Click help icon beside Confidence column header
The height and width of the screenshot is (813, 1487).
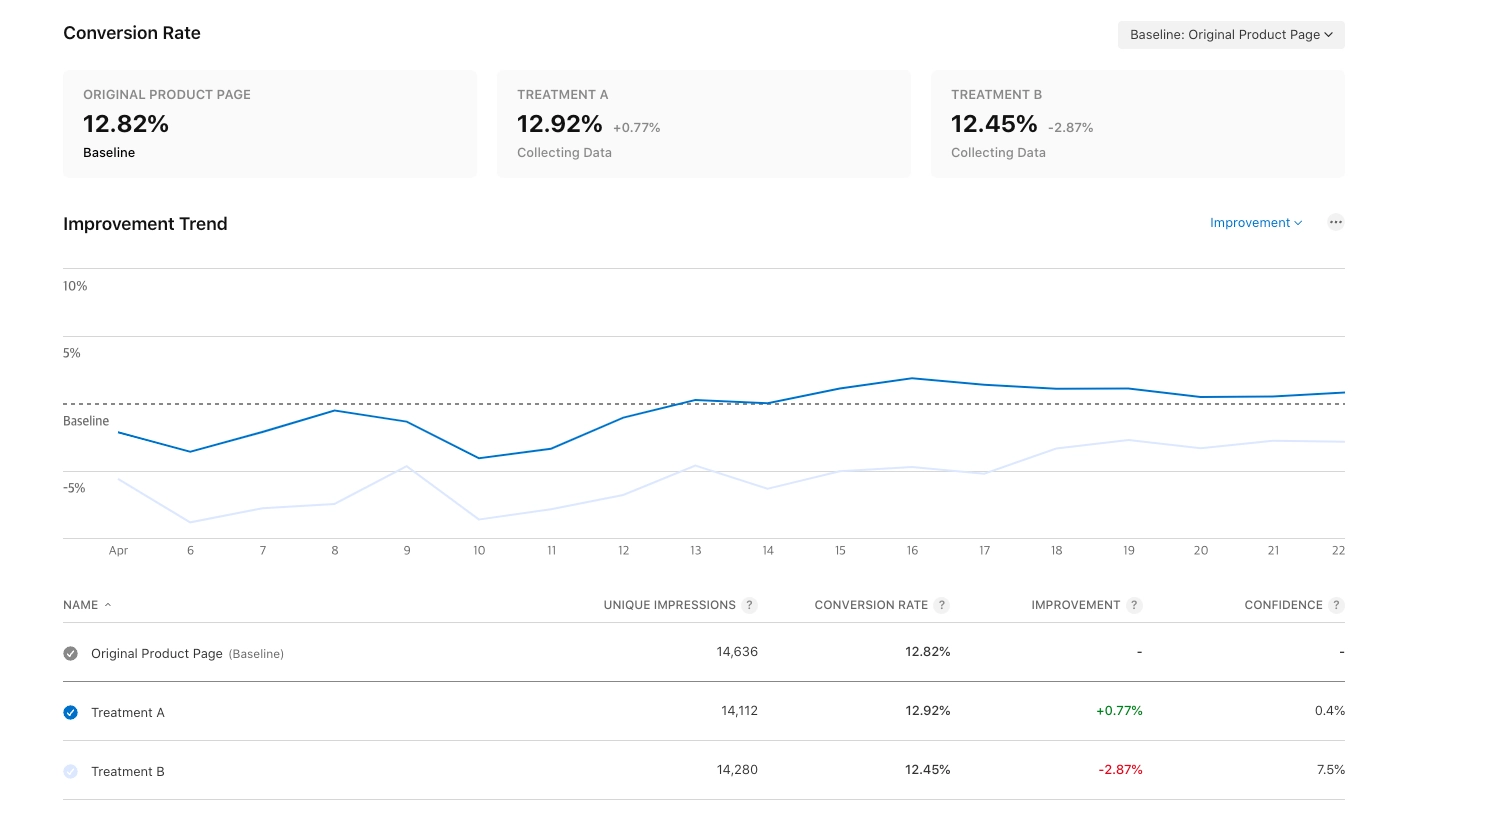coord(1336,605)
